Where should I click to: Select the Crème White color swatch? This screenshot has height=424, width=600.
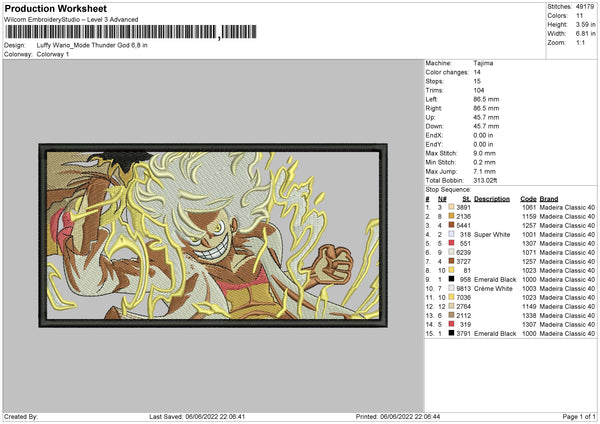coord(451,288)
